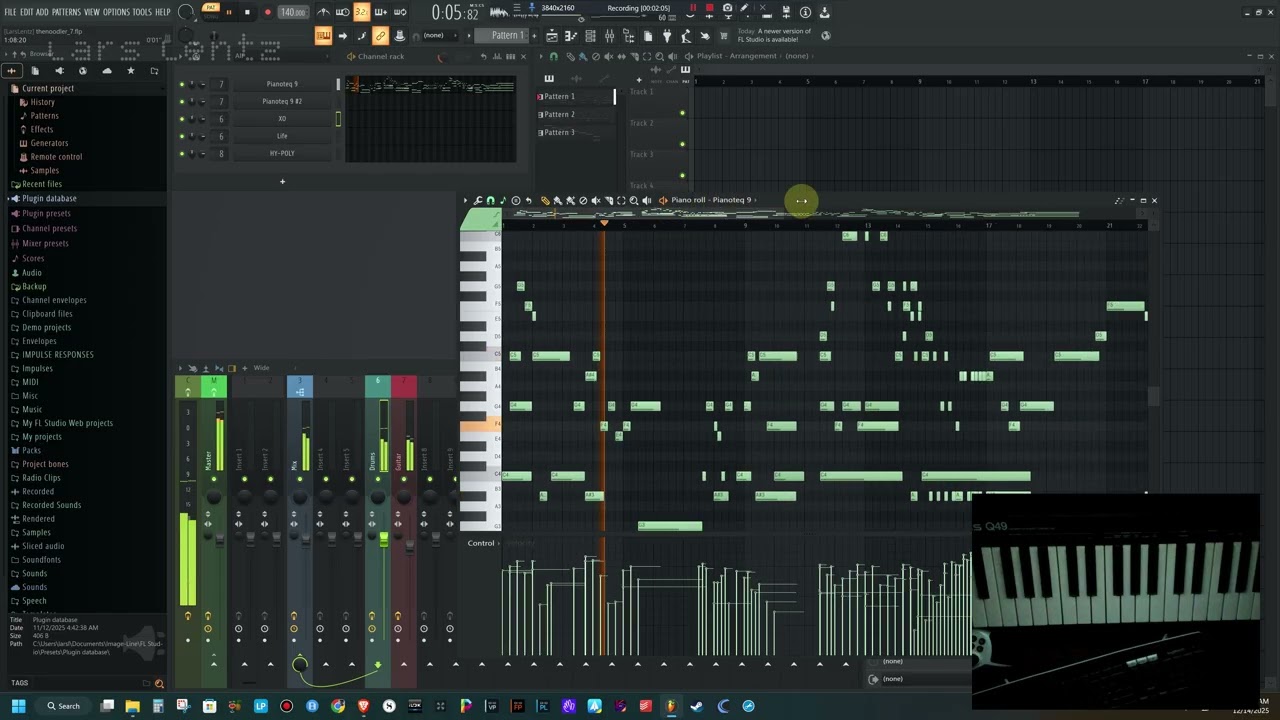This screenshot has height=720, width=1280.
Task: Expand the Channel presets folder
Action: pos(49,228)
